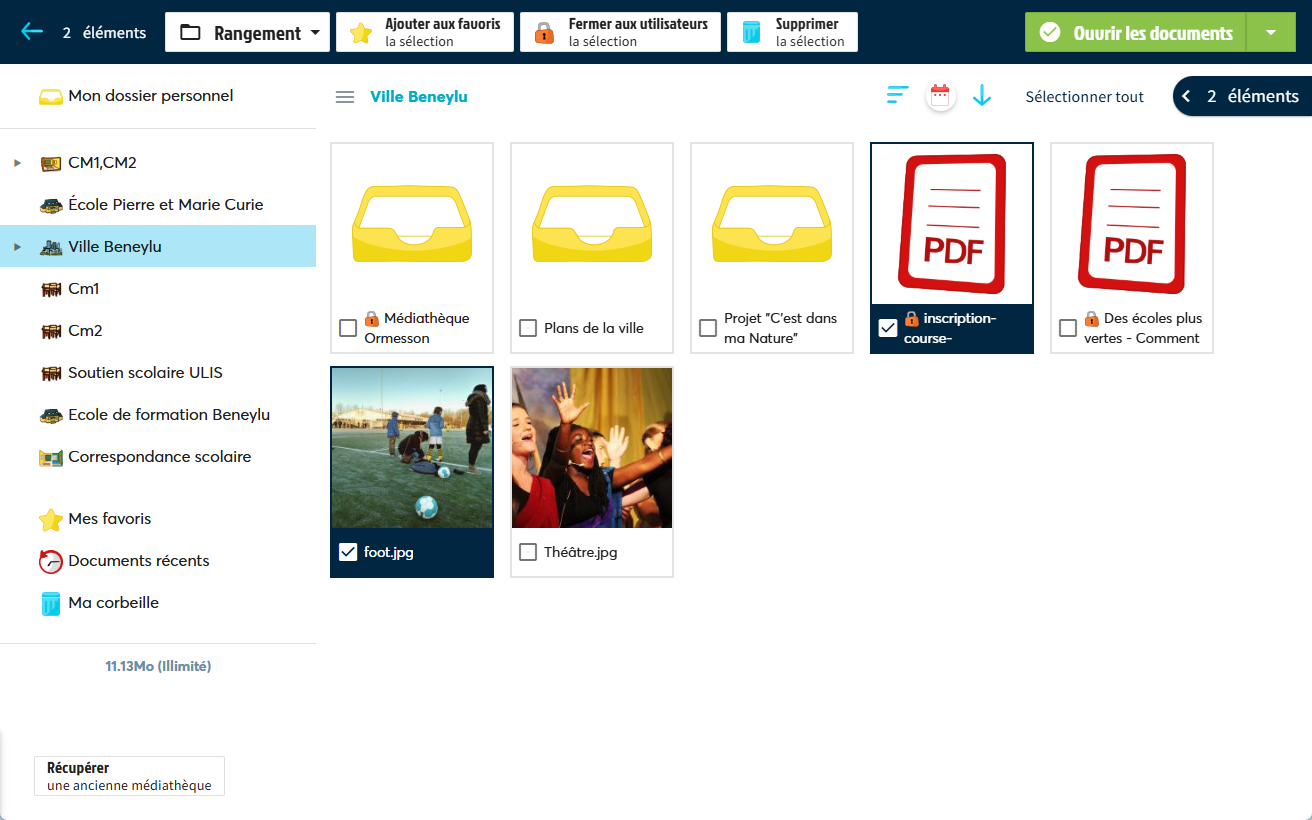Viewport: 1312px width, 820px height.
Task: Expand the CM1,CM2 tree arrow
Action: [x=17, y=163]
